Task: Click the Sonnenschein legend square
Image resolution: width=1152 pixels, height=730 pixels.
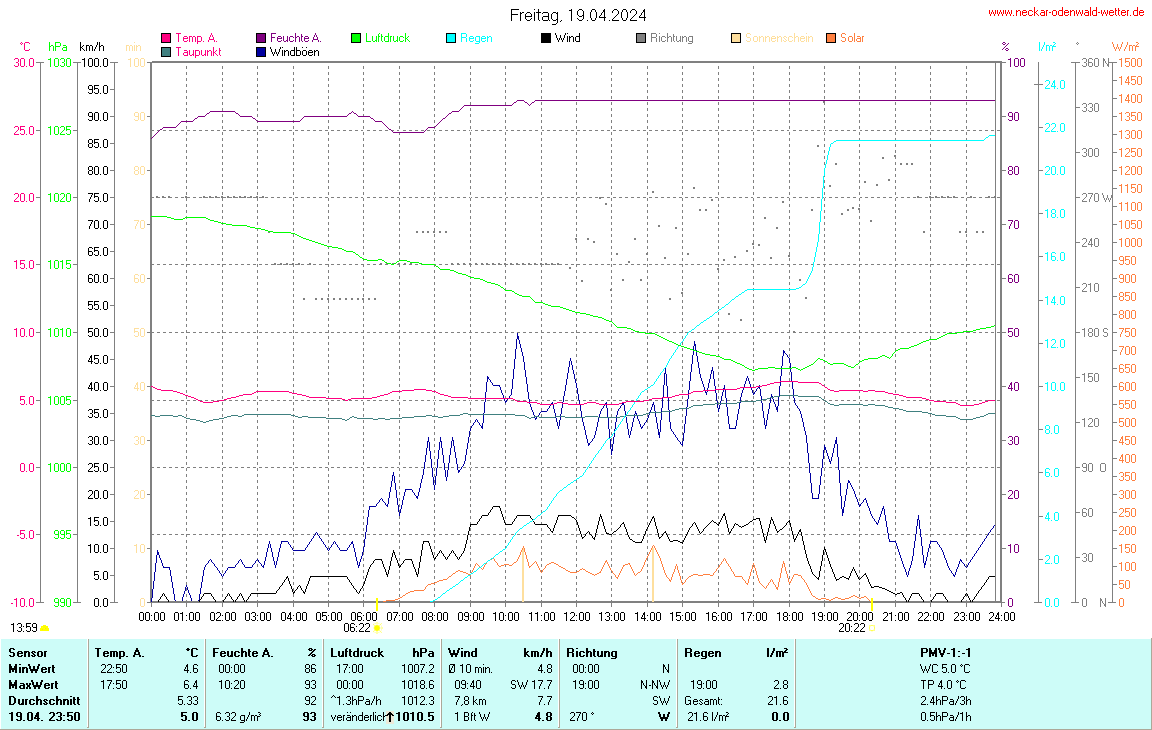Action: [x=736, y=38]
